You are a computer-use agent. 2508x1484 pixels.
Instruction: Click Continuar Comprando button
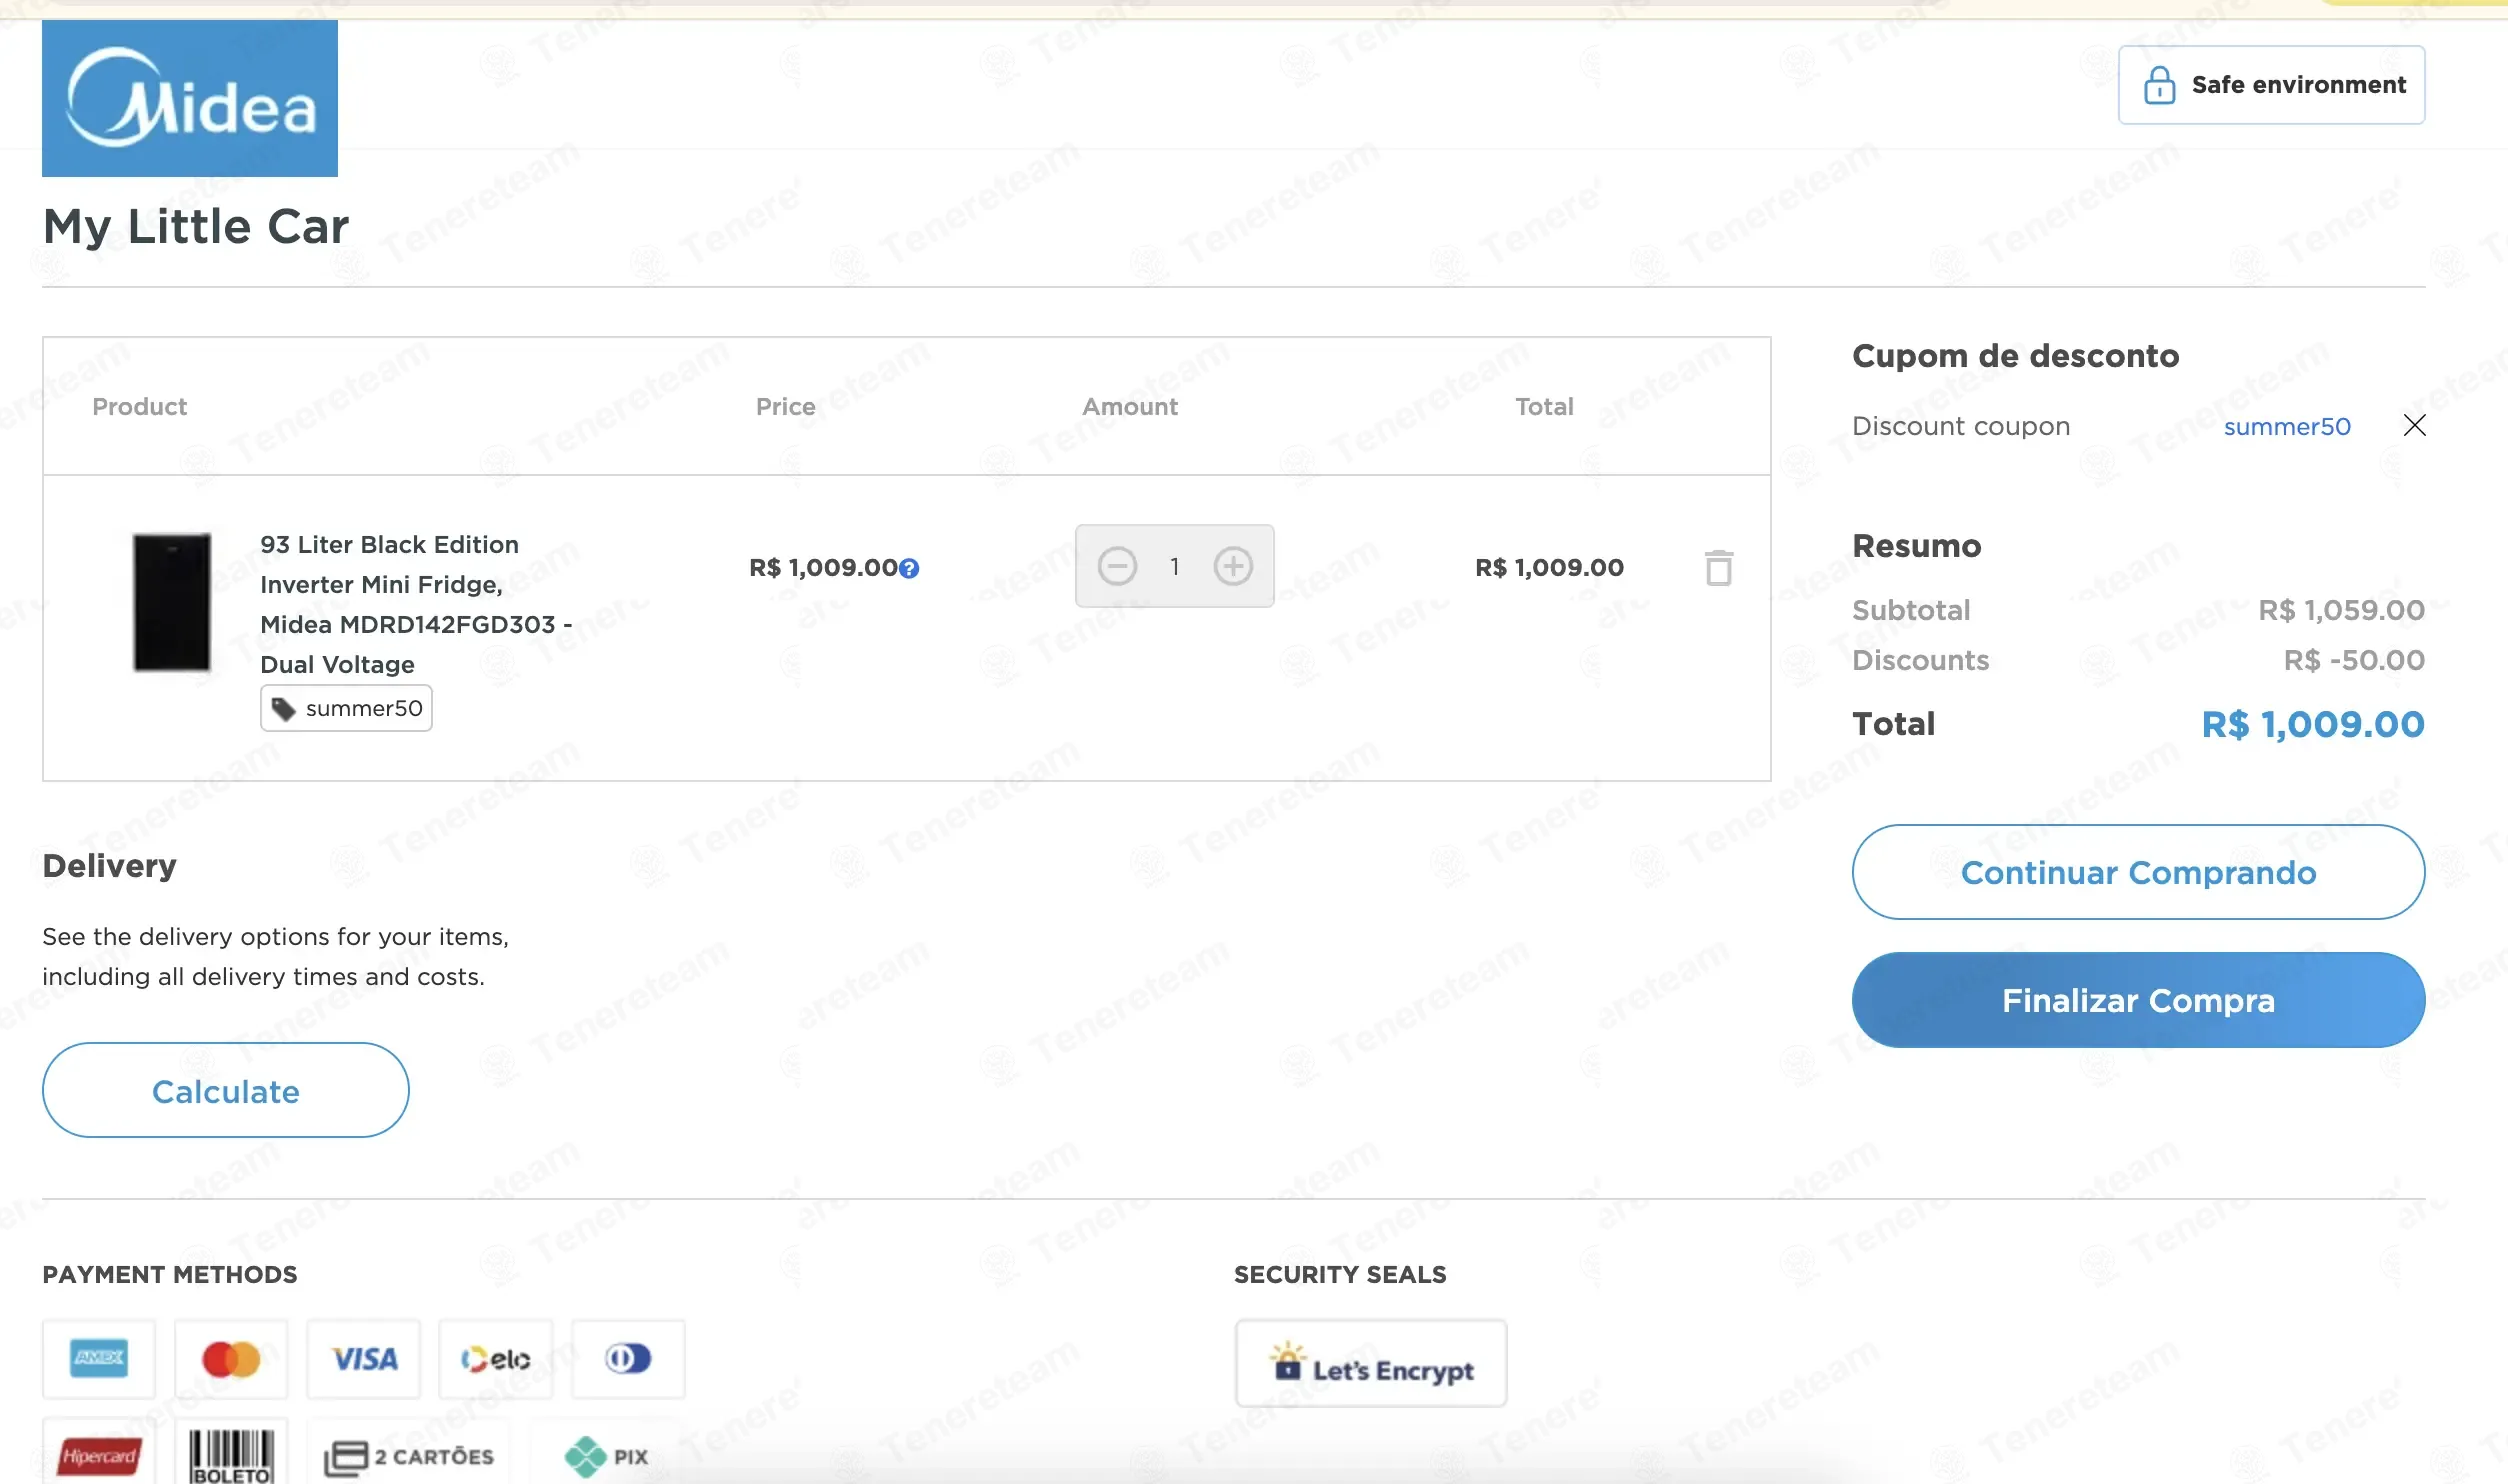(x=2138, y=872)
